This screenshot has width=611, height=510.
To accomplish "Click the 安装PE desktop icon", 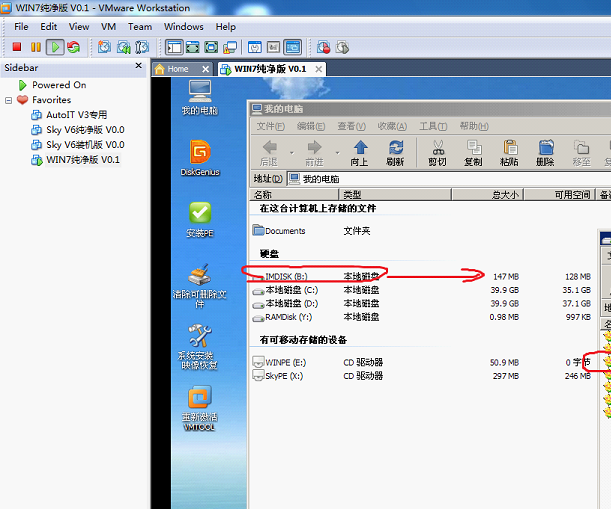I will 200,220.
